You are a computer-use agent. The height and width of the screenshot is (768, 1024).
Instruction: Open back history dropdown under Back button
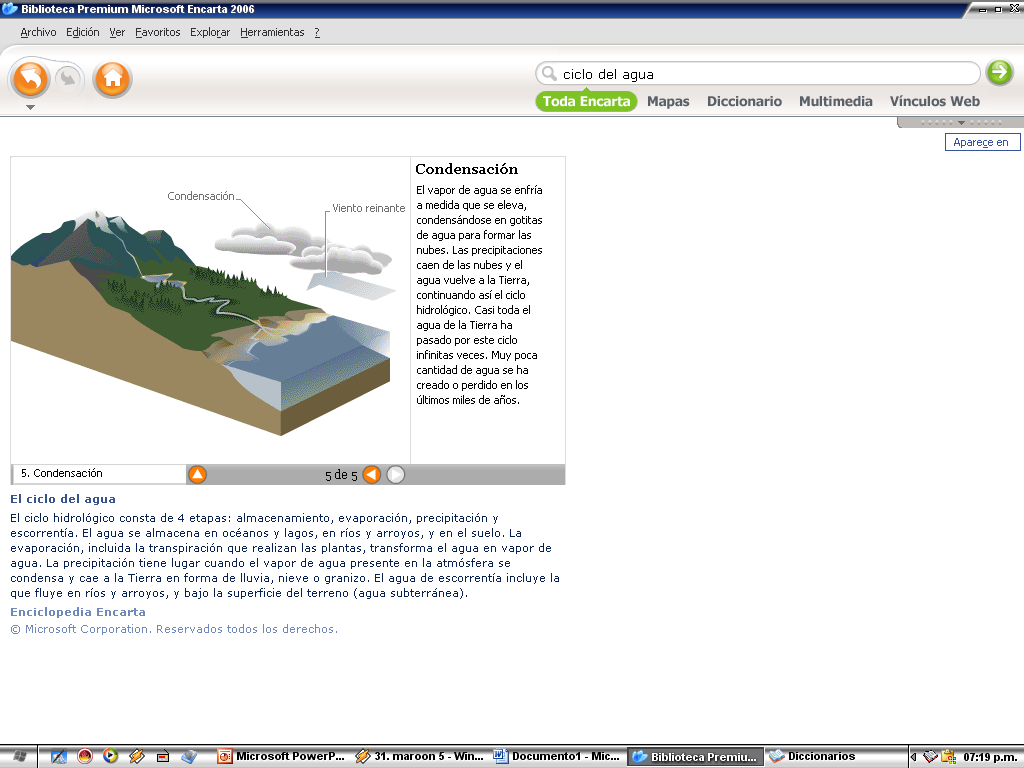pos(30,106)
